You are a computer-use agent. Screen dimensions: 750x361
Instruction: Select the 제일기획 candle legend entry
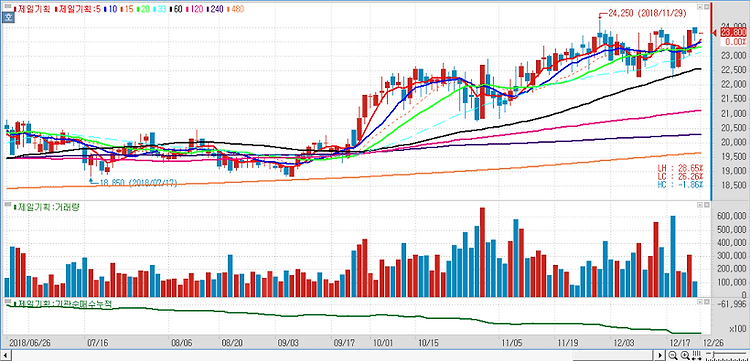[31, 9]
